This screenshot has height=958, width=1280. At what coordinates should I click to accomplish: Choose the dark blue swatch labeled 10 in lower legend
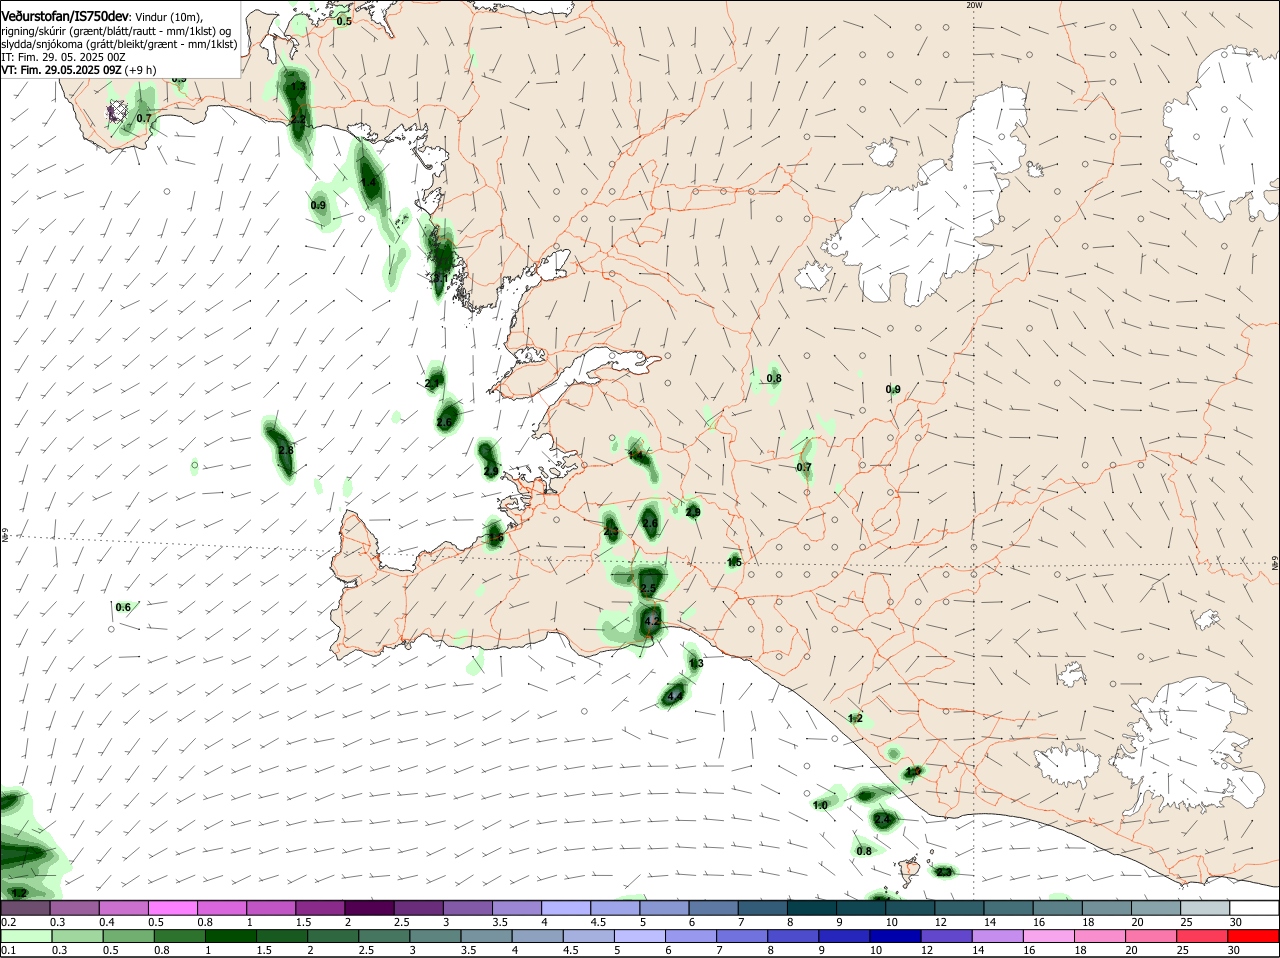click(897, 936)
